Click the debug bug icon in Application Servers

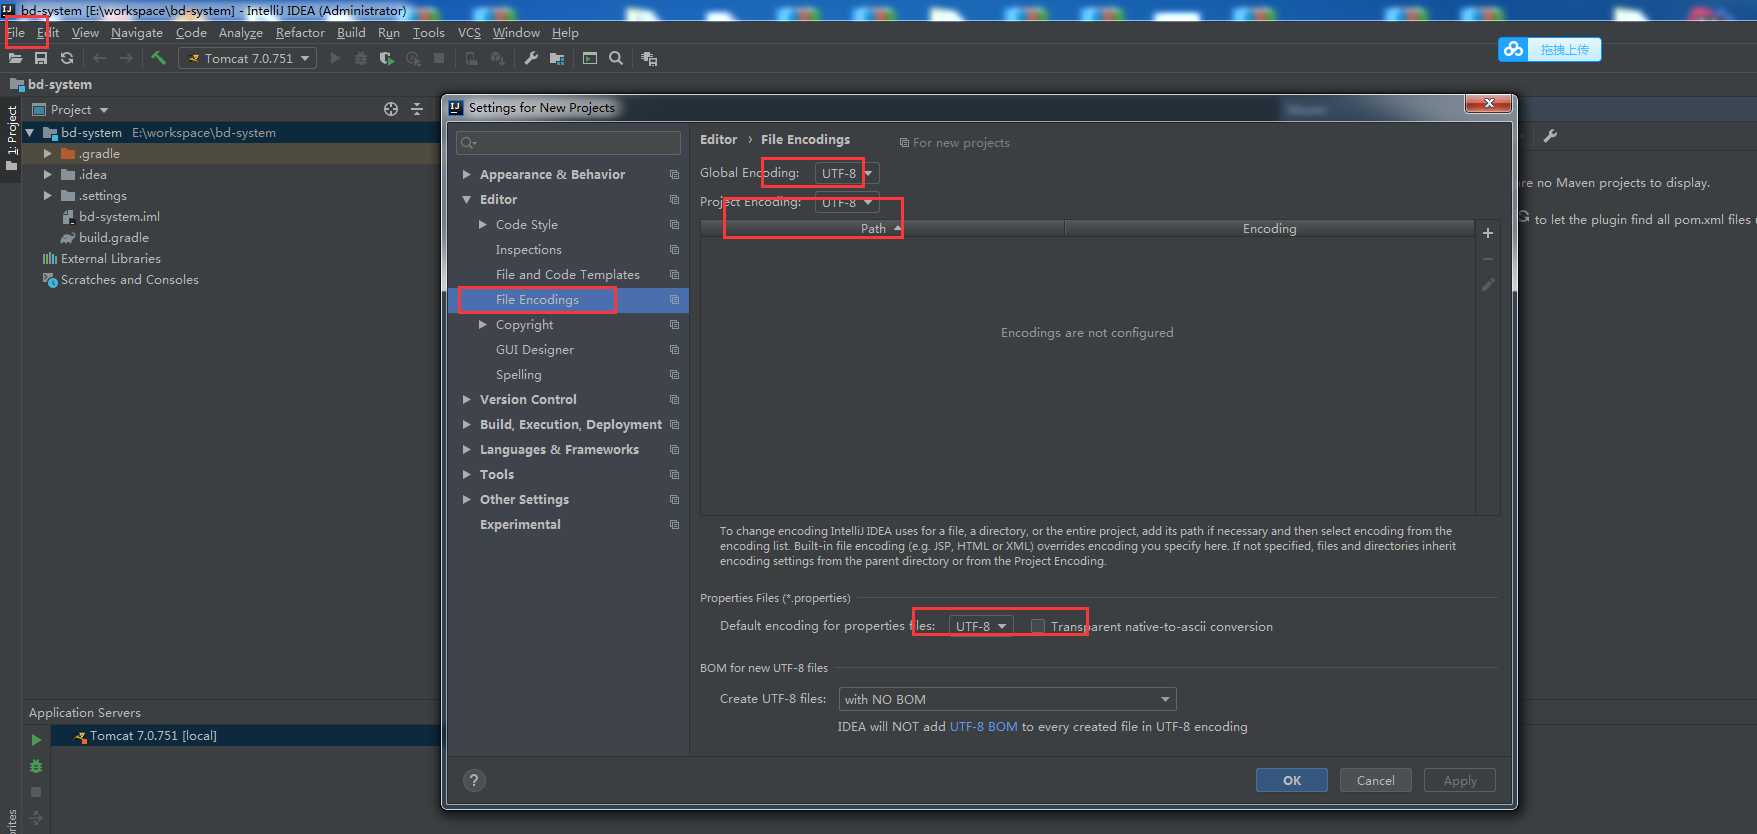coord(36,766)
